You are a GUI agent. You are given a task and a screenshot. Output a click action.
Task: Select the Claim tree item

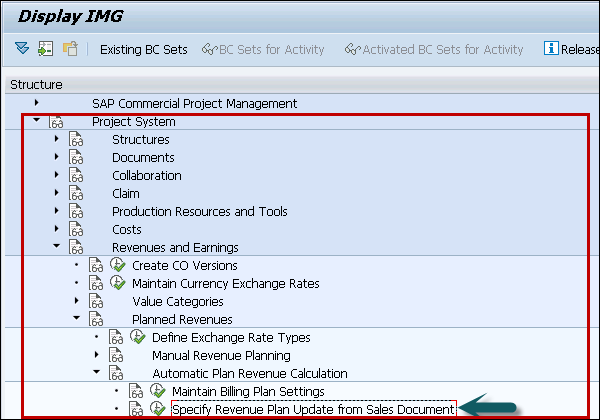[126, 194]
